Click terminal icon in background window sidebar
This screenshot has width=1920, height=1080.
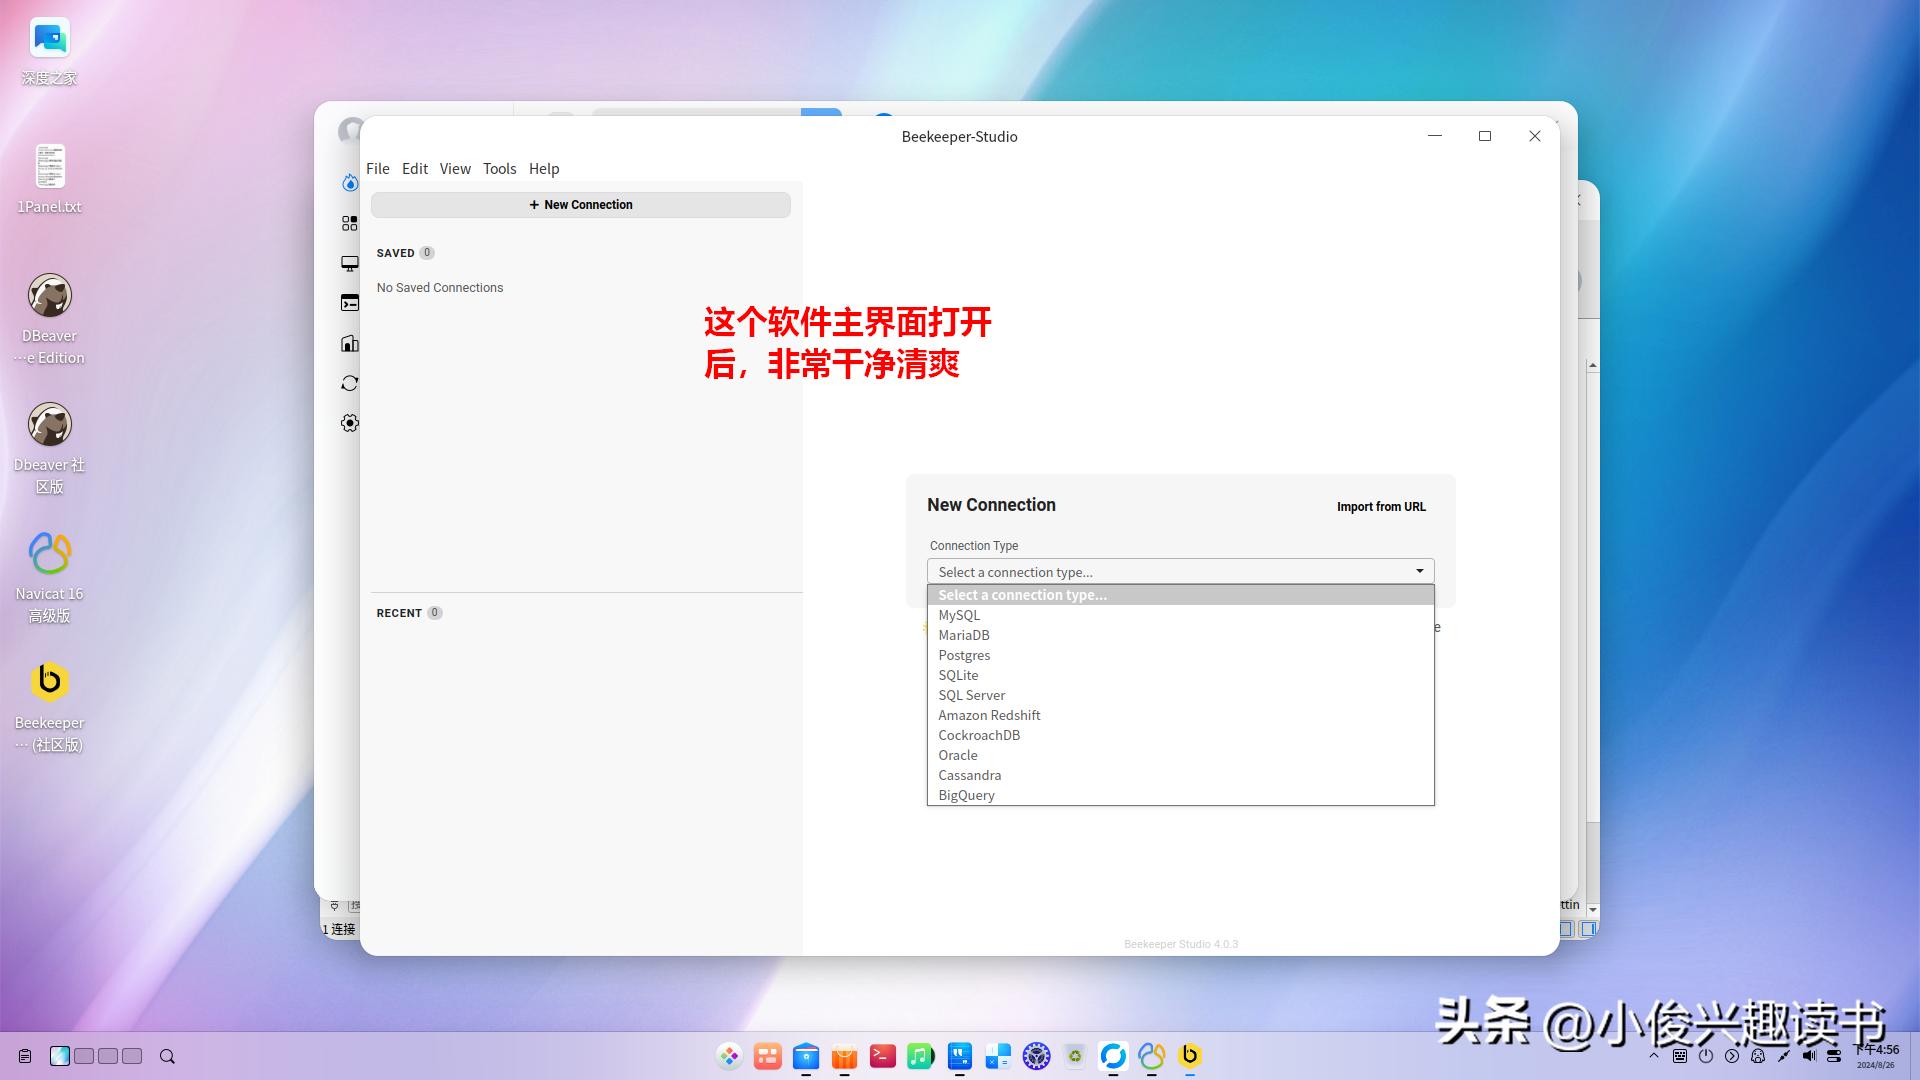click(x=349, y=303)
